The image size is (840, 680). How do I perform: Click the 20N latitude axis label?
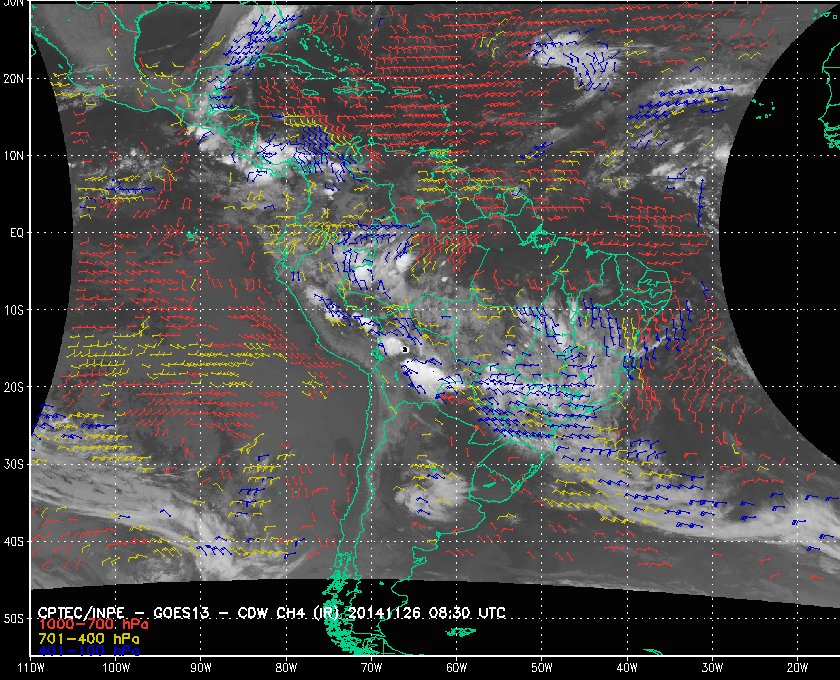[13, 79]
